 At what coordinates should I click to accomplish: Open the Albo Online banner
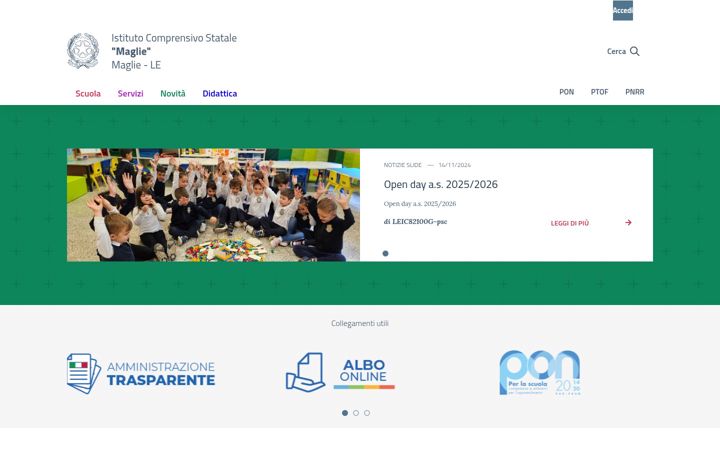(x=340, y=372)
